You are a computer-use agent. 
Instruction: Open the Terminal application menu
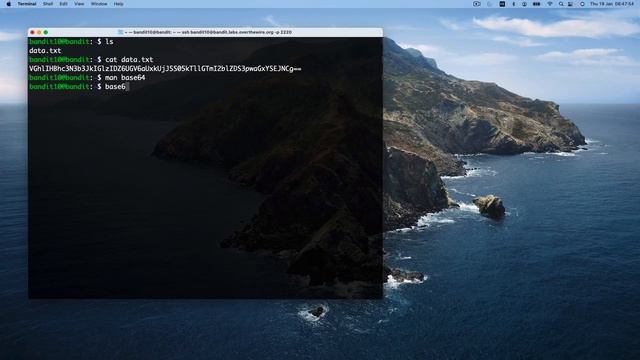click(27, 4)
